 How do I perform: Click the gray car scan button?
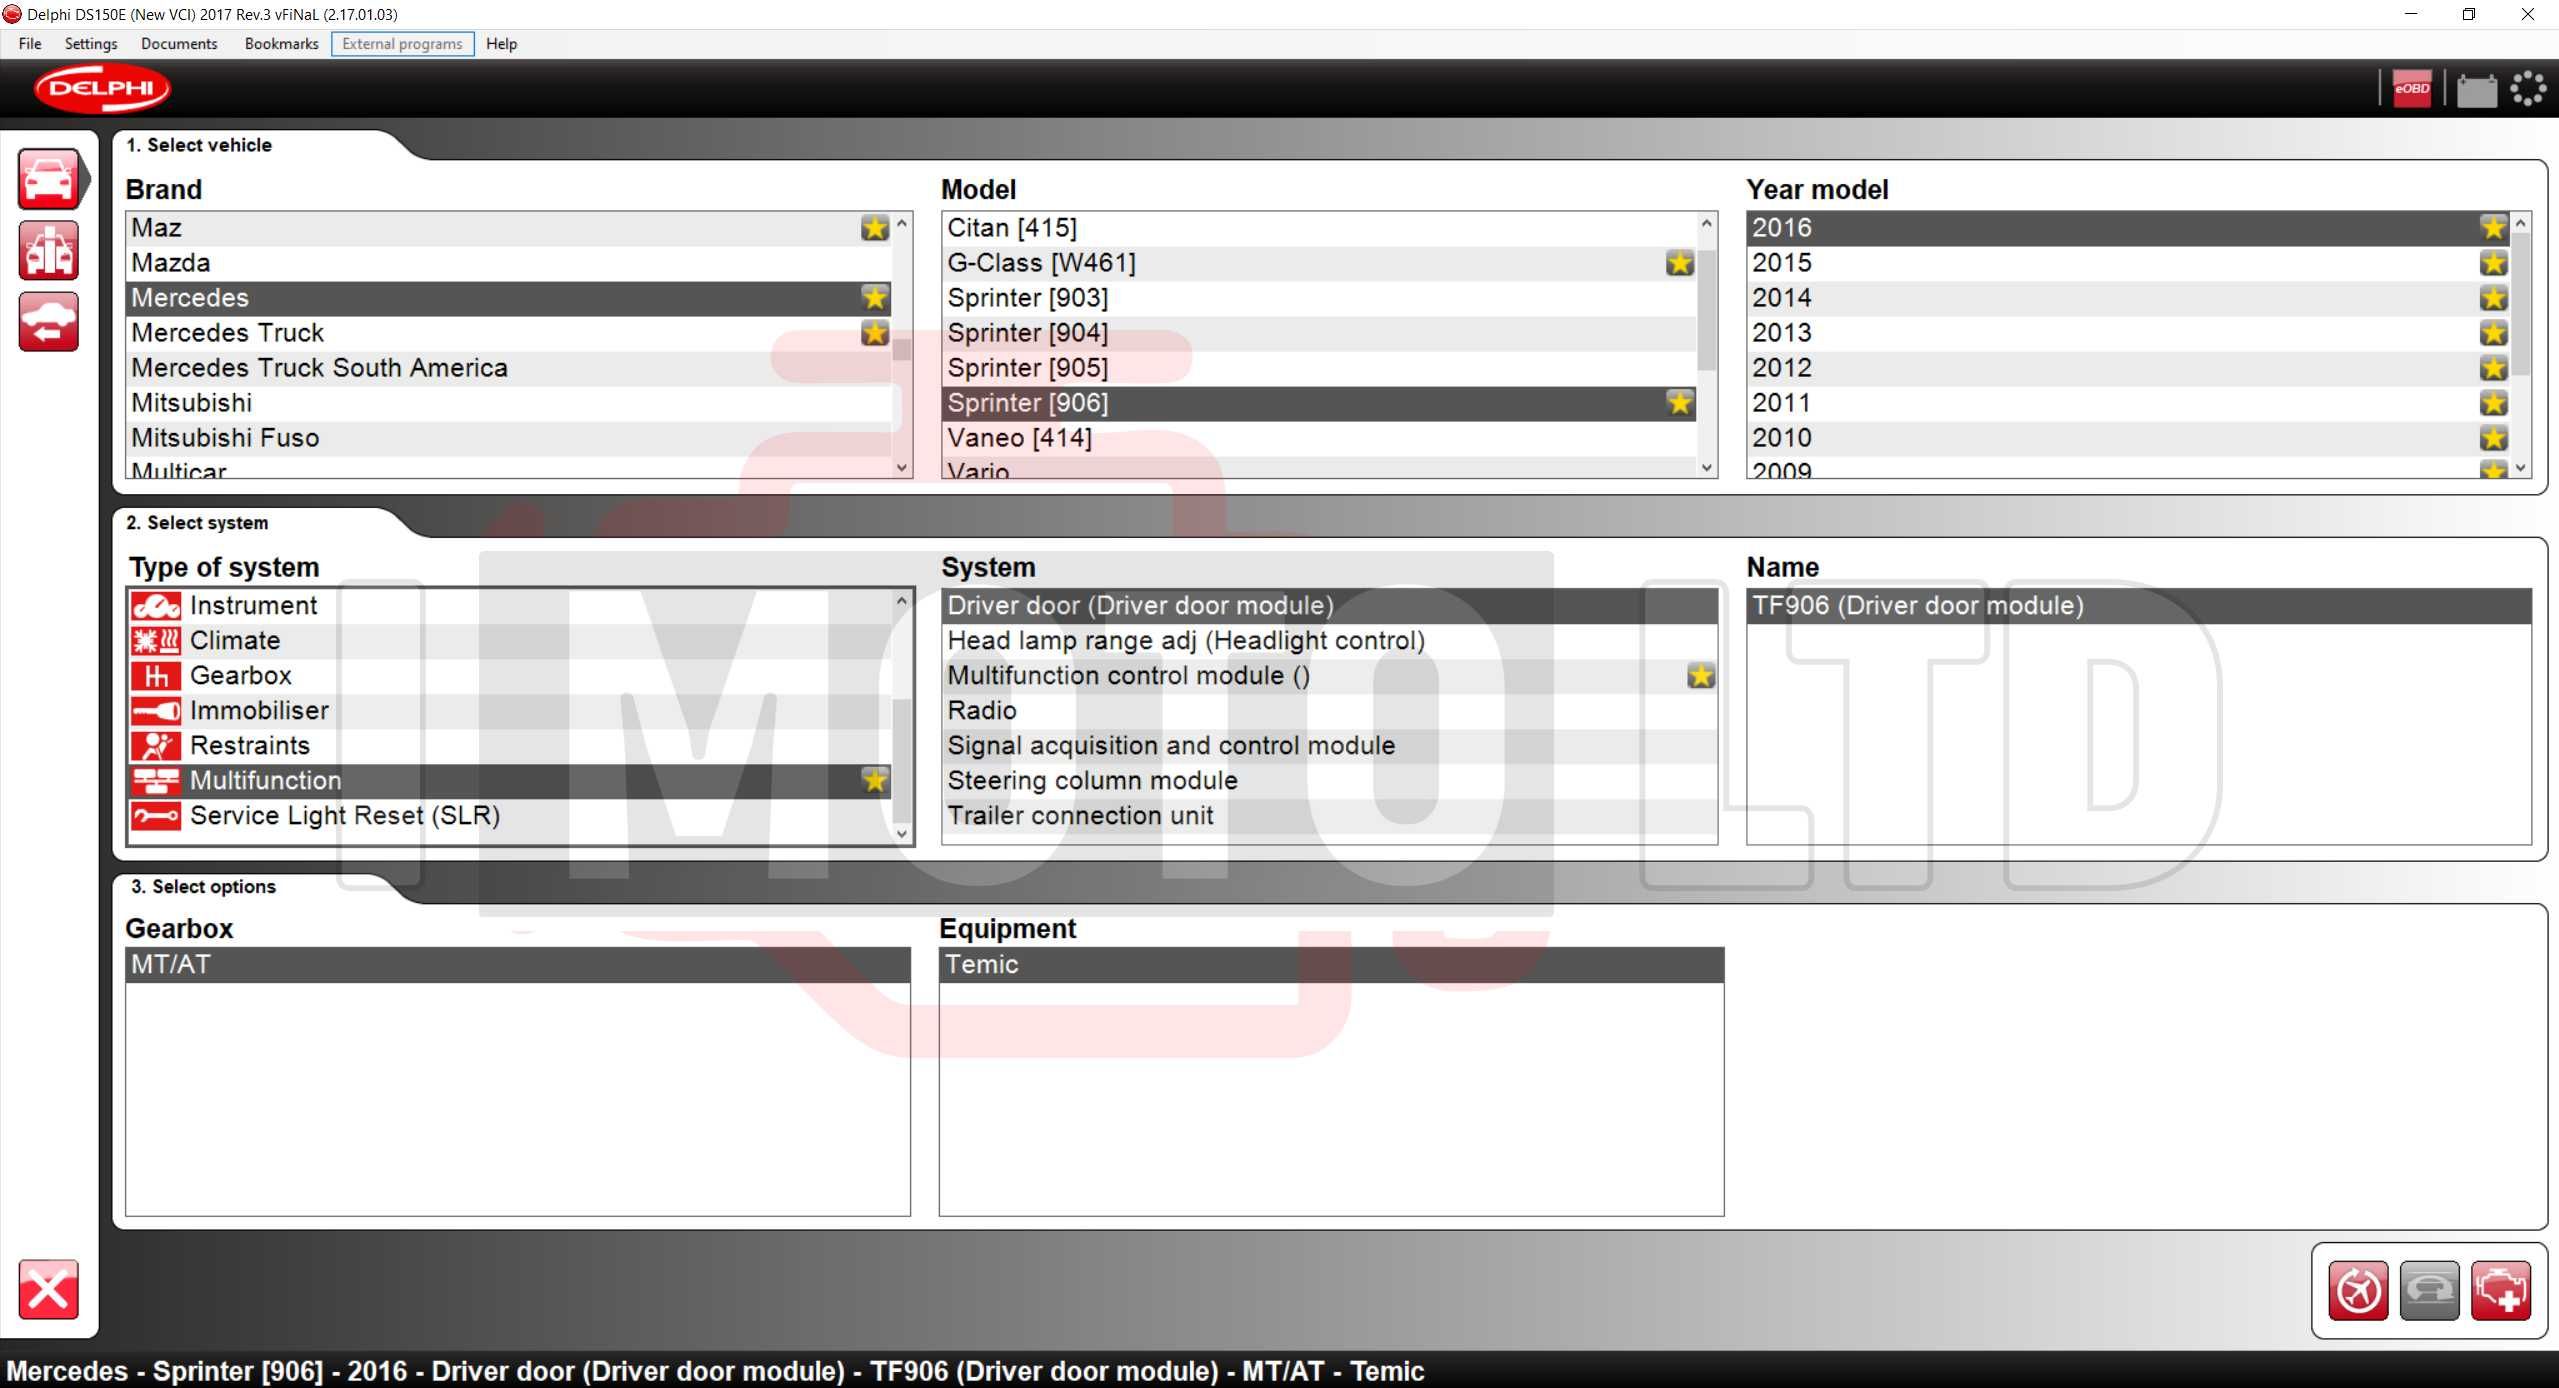click(2429, 1291)
